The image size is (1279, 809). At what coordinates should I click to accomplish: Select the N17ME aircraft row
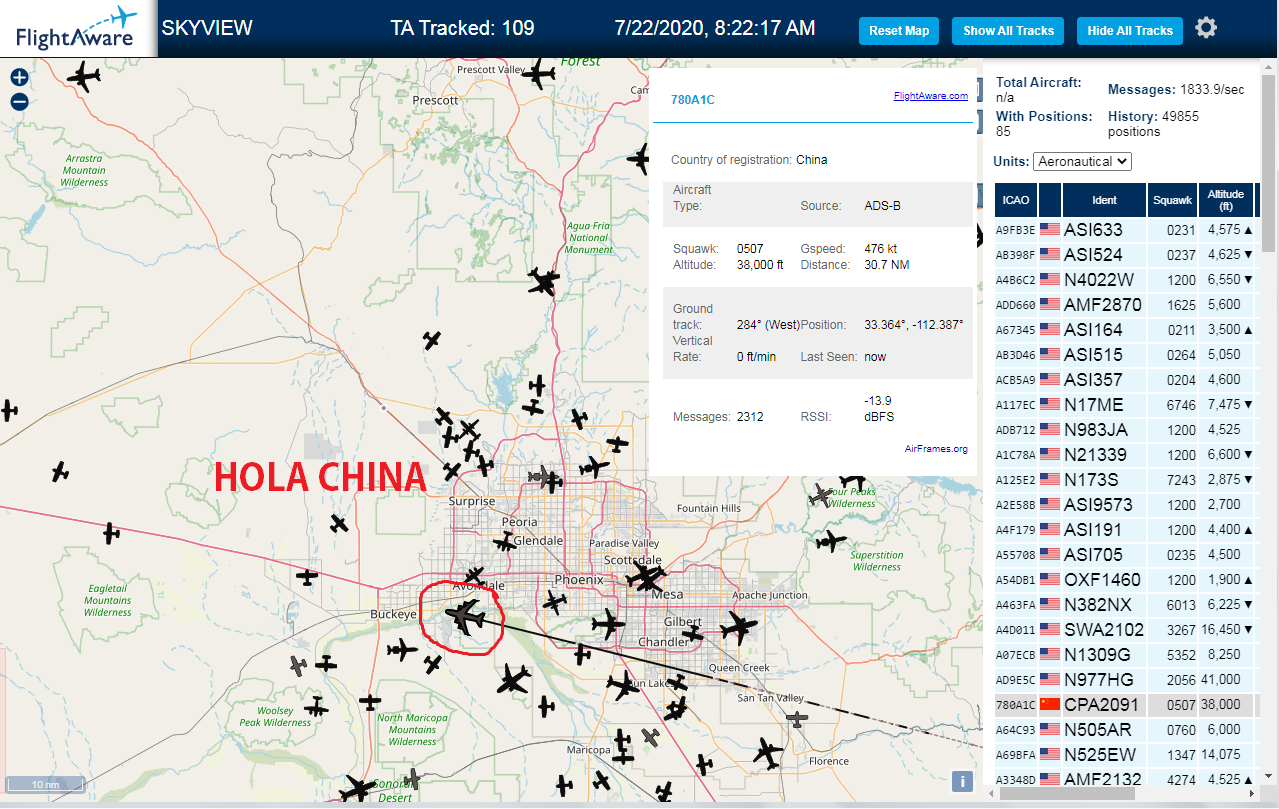[1126, 405]
